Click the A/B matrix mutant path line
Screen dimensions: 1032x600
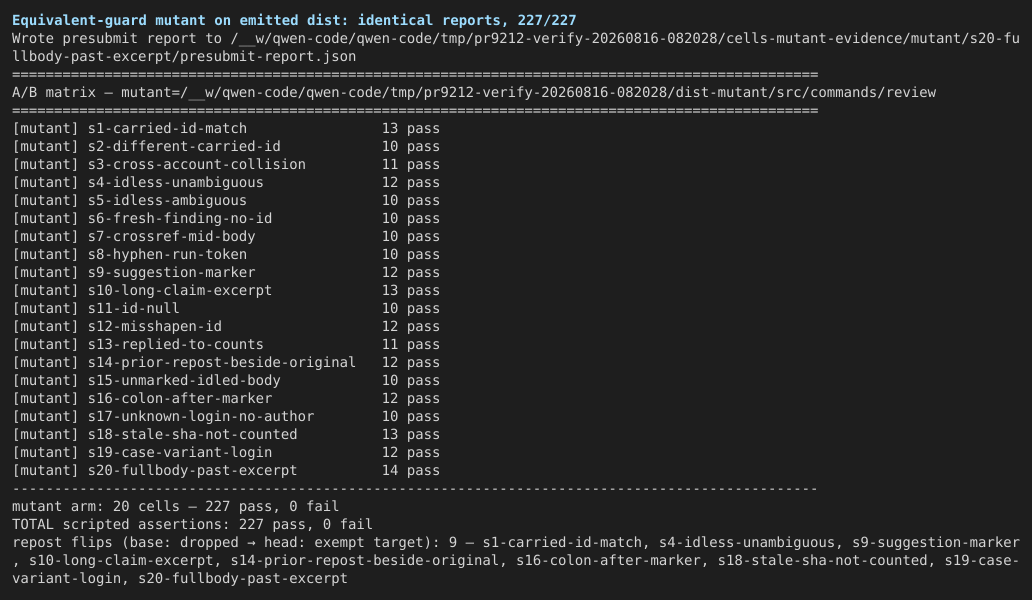pyautogui.click(x=474, y=92)
